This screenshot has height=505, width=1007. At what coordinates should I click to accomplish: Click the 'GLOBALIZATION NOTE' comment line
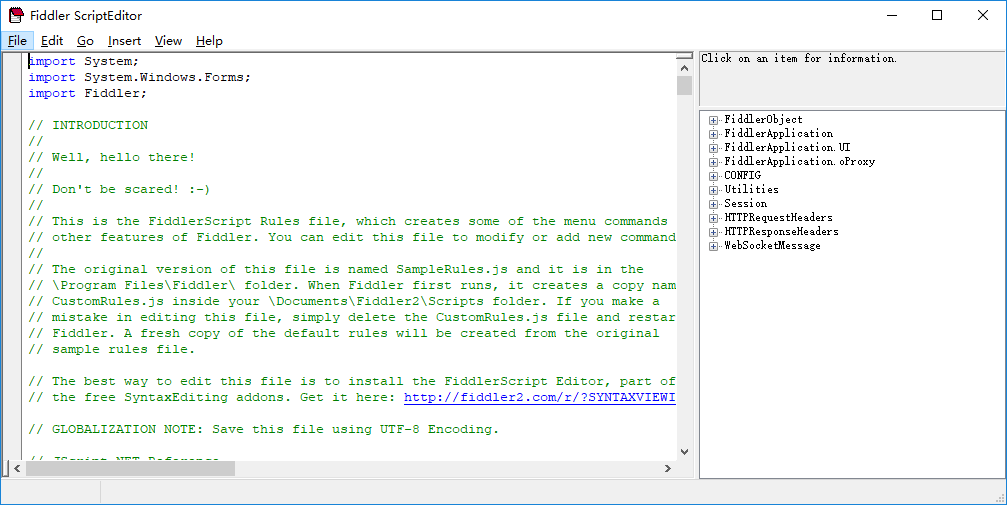point(263,430)
